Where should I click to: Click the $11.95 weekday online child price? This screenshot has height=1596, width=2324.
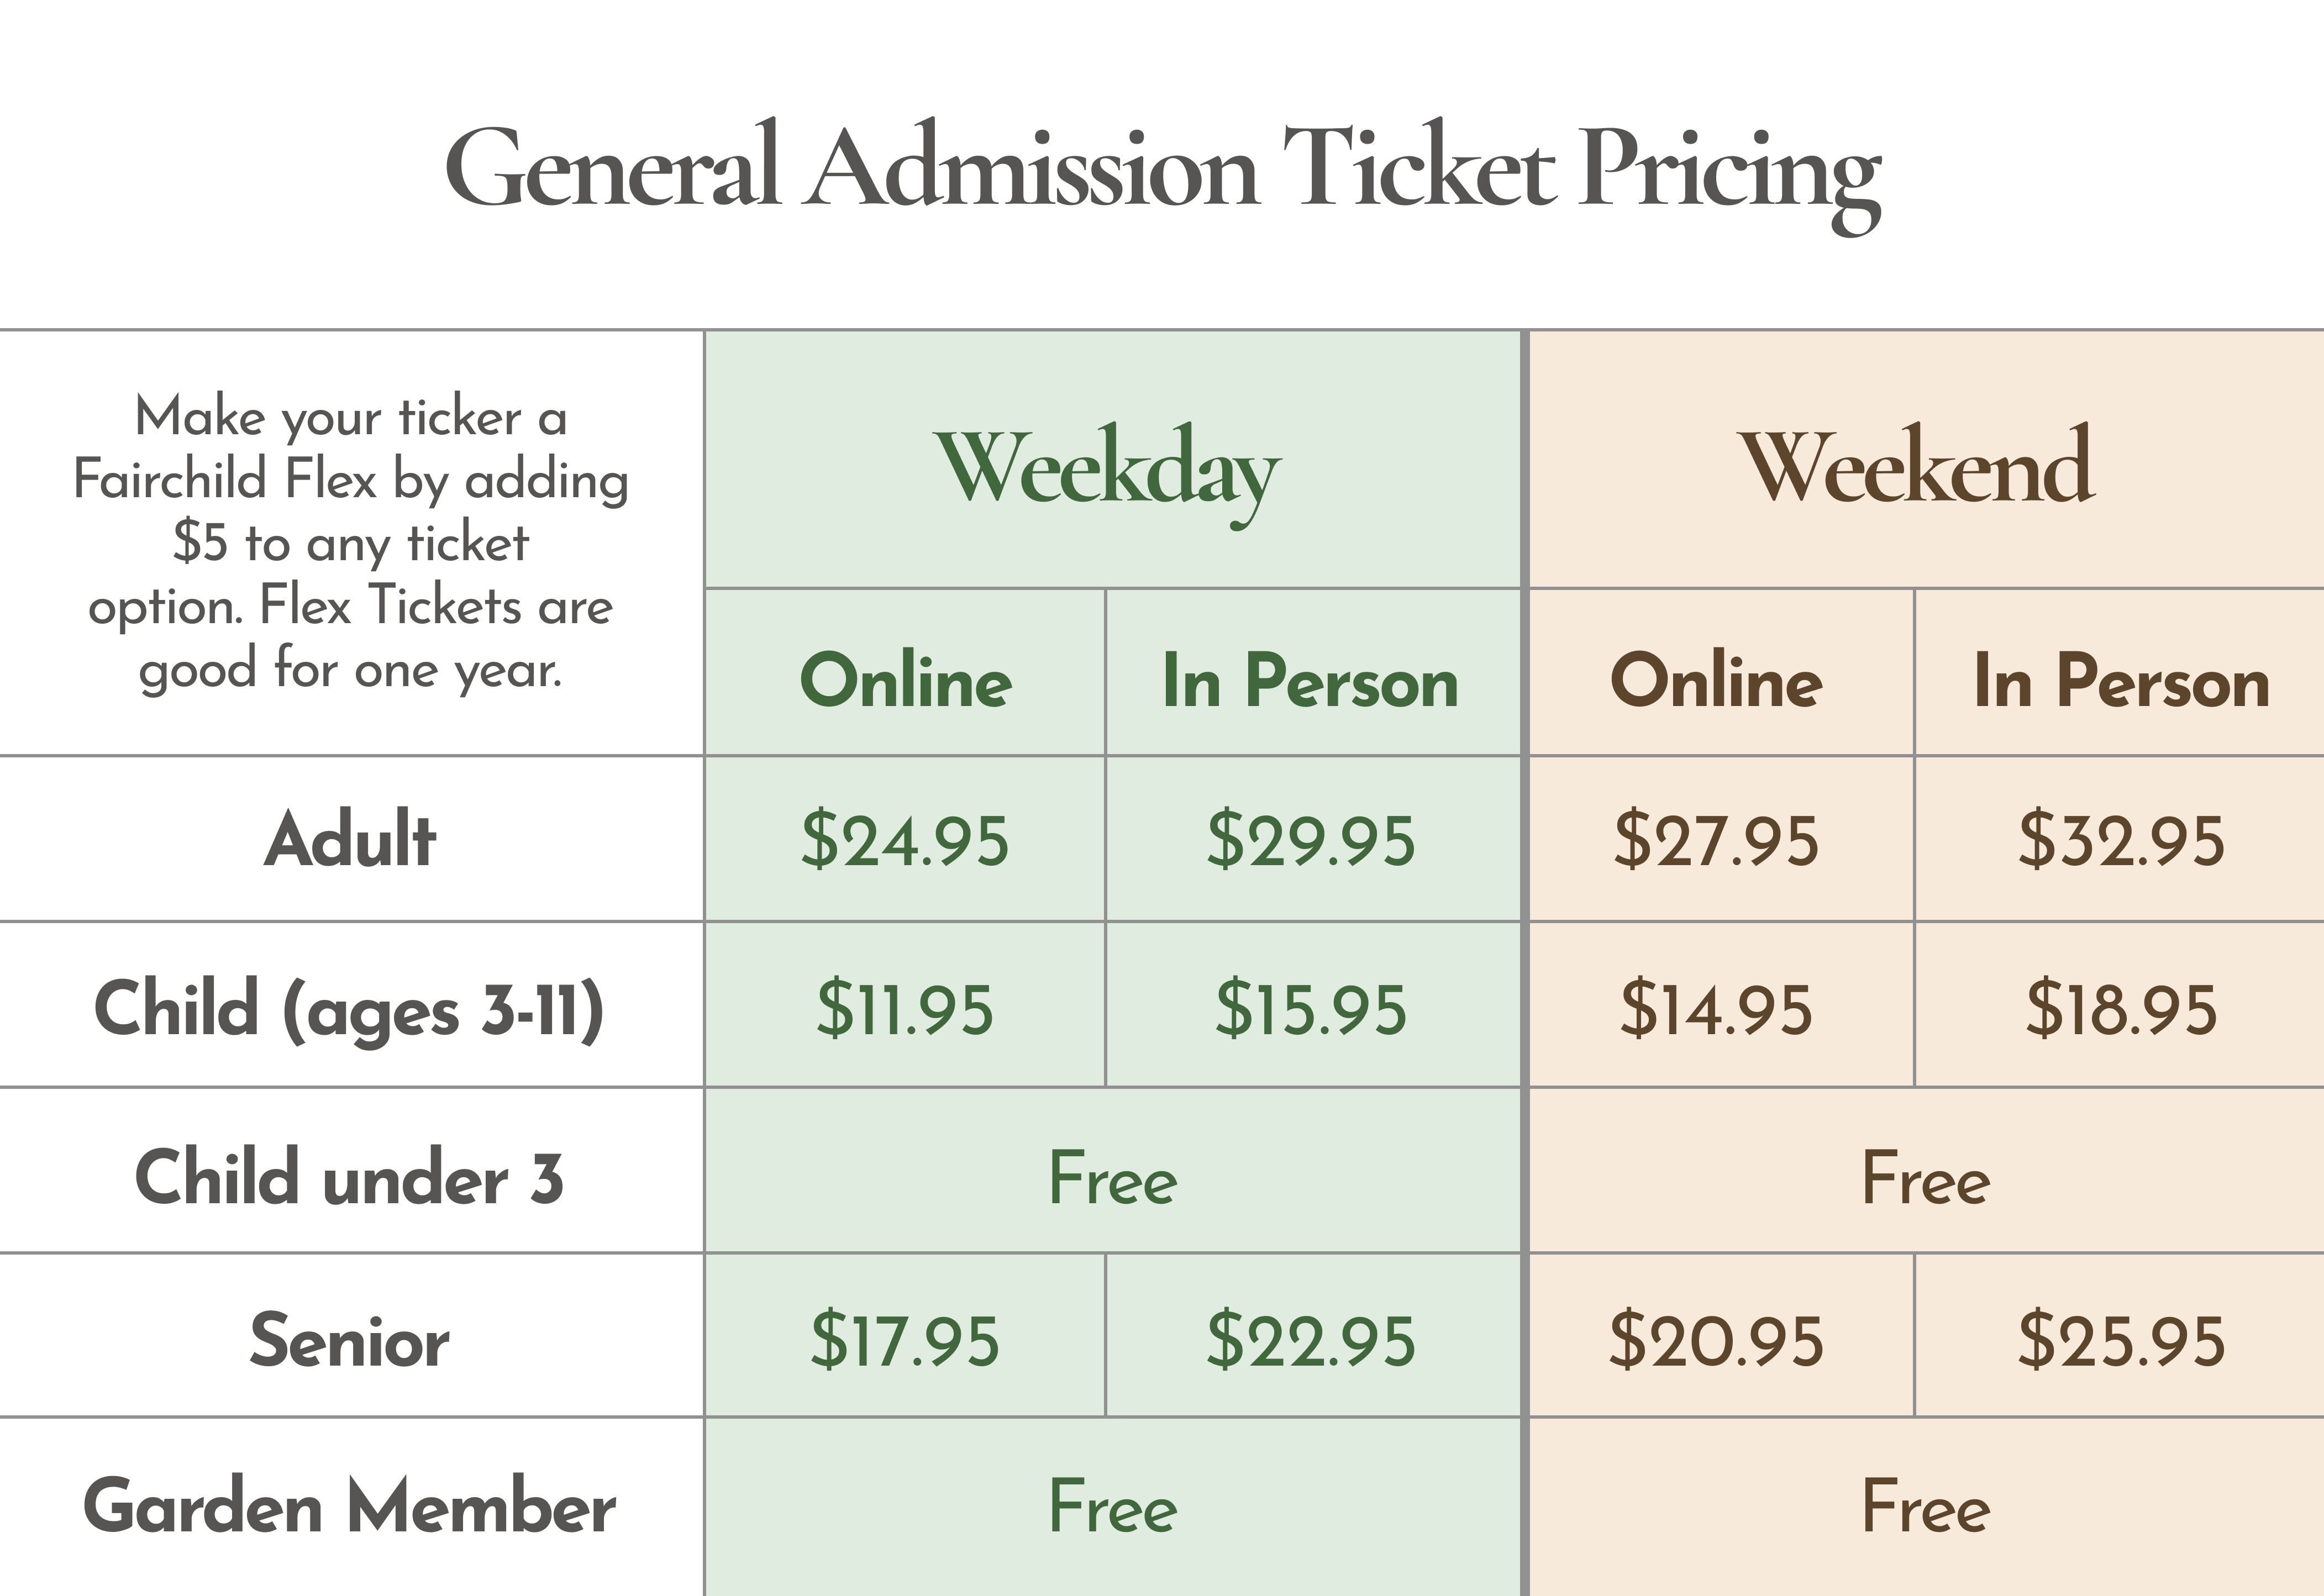(905, 1008)
